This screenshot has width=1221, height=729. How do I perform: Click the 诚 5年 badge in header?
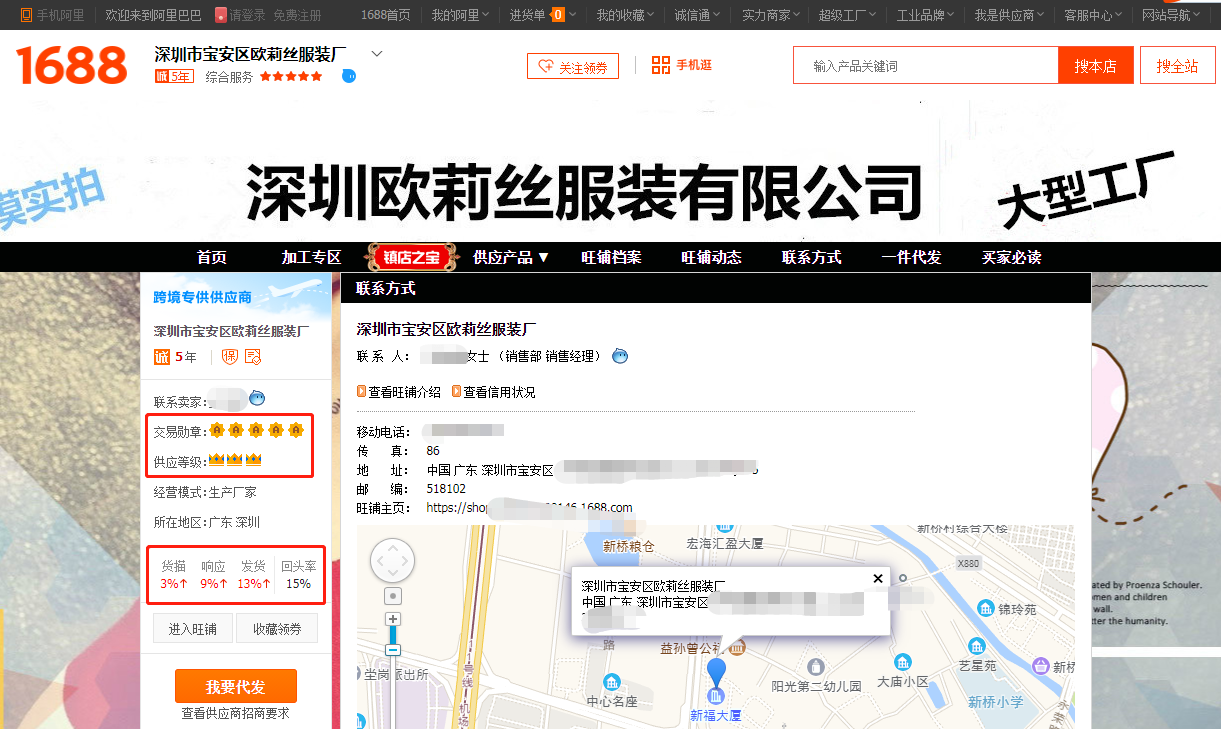pyautogui.click(x=174, y=76)
